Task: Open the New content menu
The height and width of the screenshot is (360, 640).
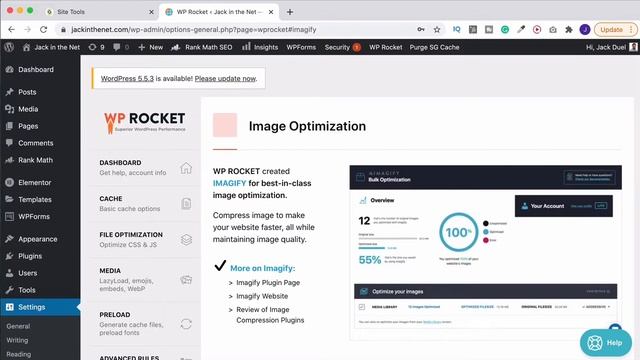Action: point(151,47)
